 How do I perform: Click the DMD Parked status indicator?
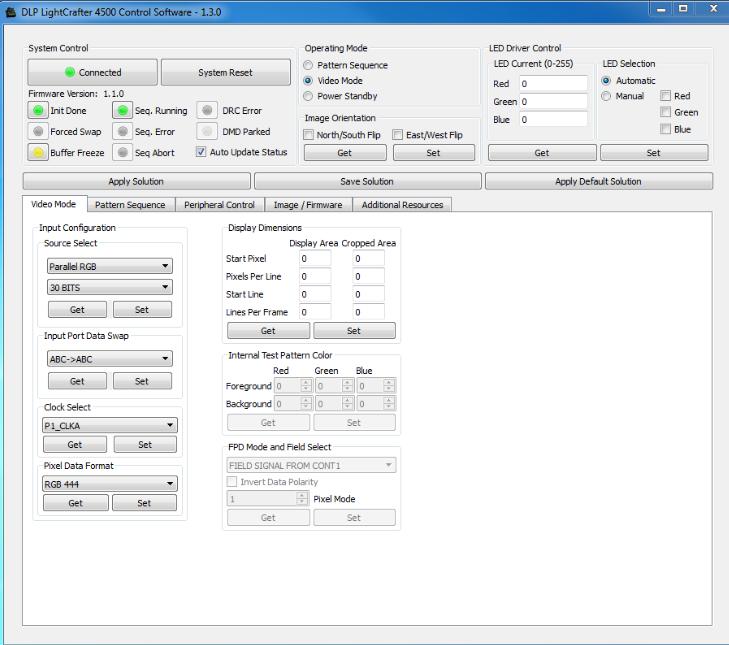tap(207, 132)
